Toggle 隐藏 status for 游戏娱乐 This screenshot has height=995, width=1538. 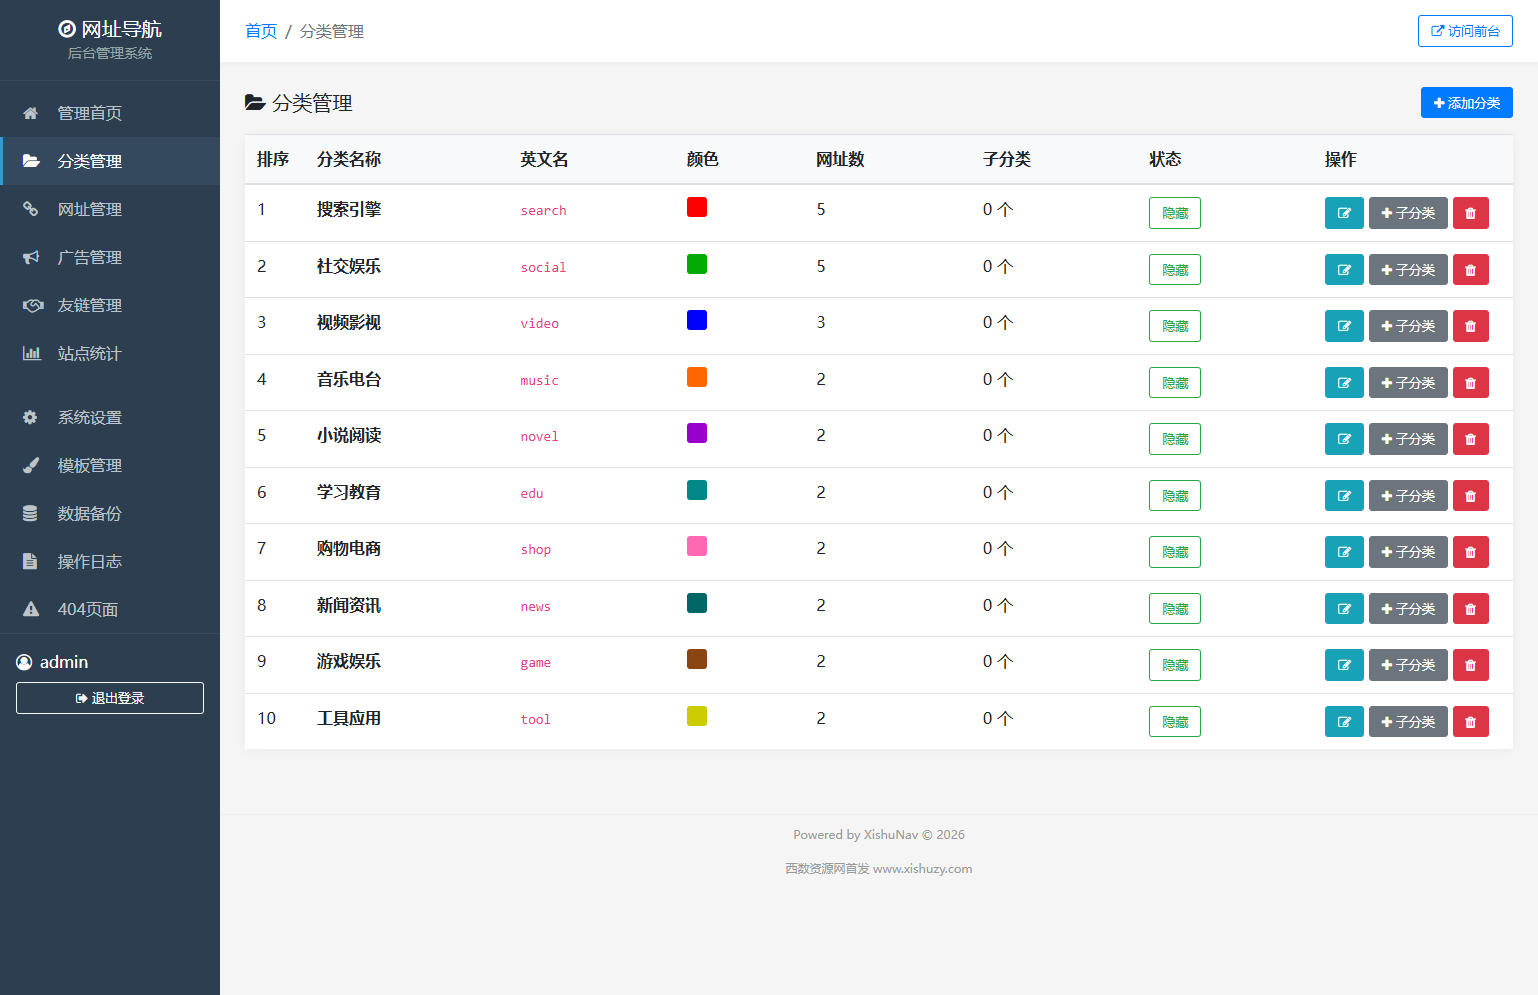(x=1175, y=665)
